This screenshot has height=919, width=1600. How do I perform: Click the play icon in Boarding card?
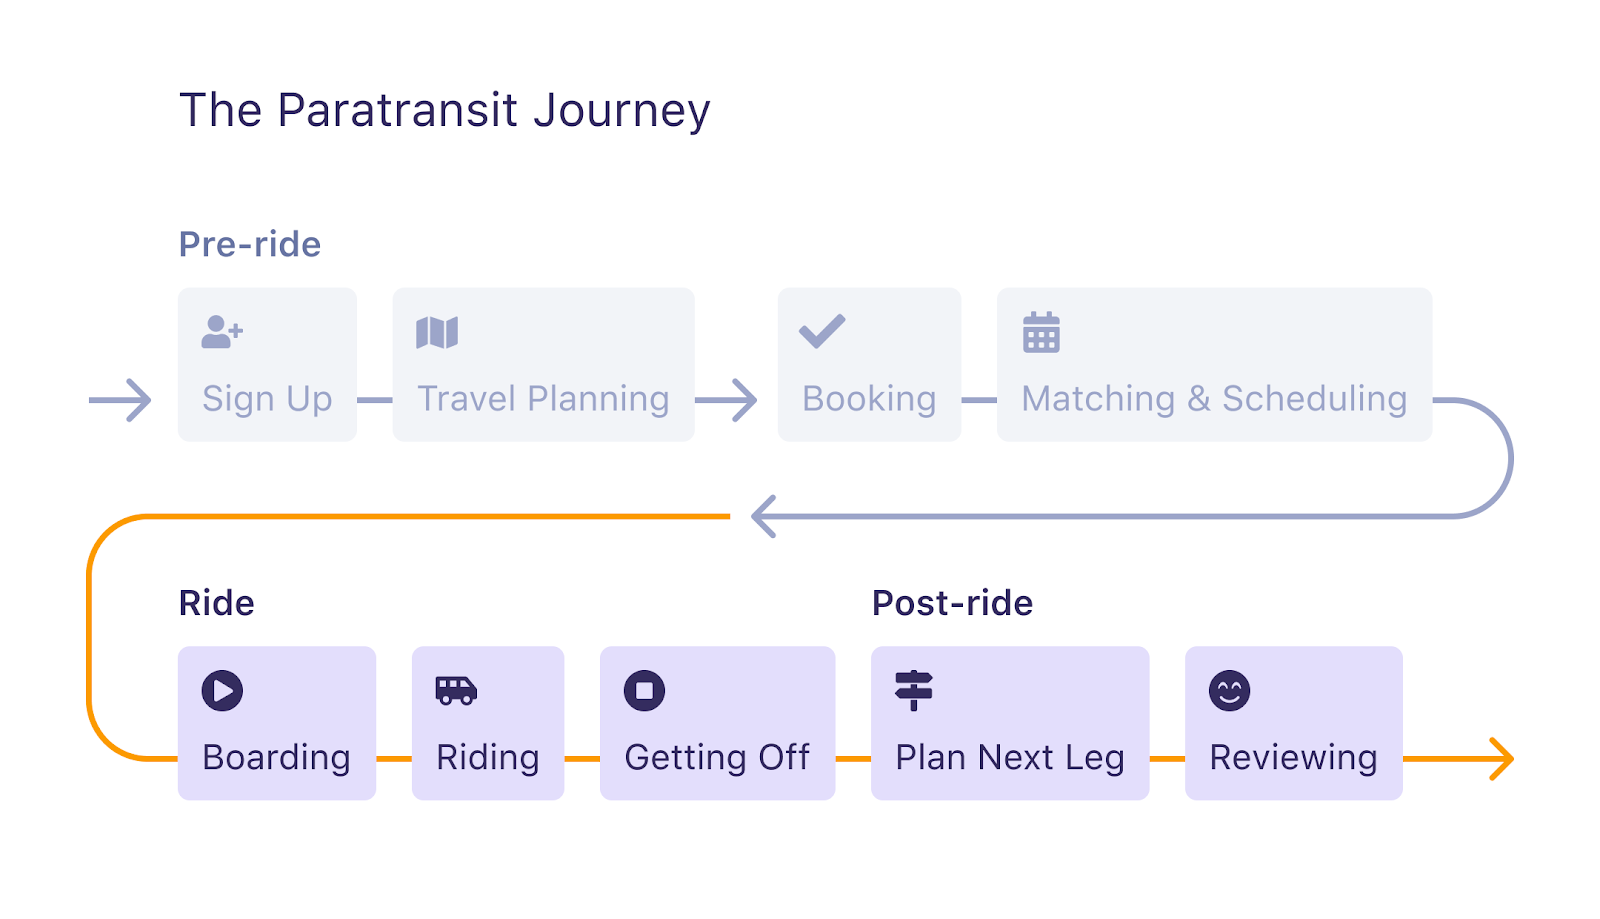click(222, 691)
